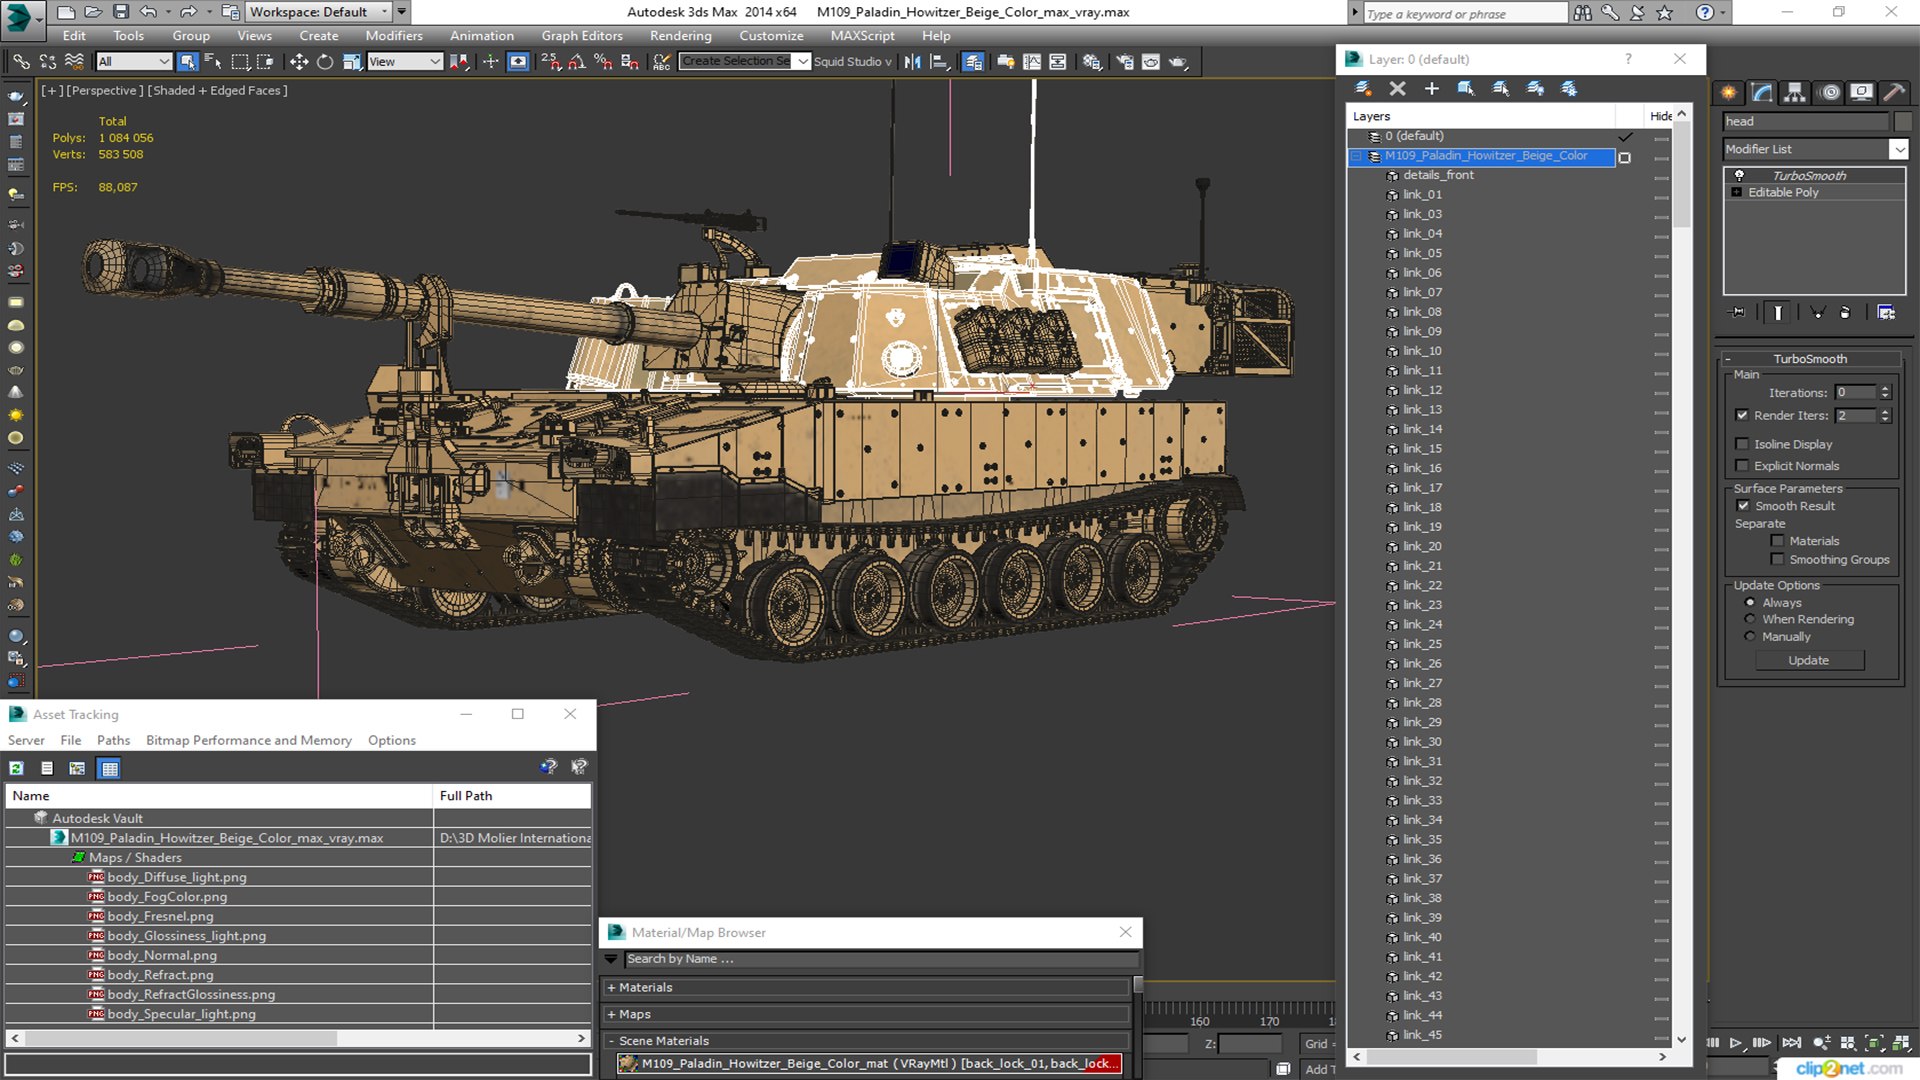Viewport: 1920px width, 1080px height.
Task: Select the Move transform tool
Action: click(x=299, y=62)
